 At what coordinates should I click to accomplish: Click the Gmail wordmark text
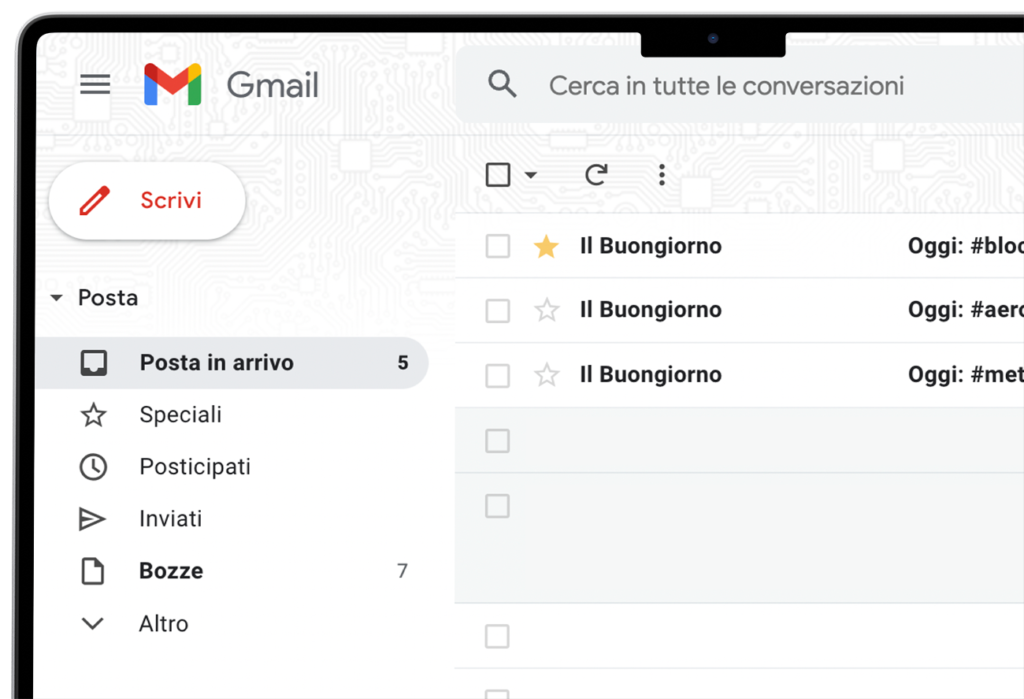272,85
